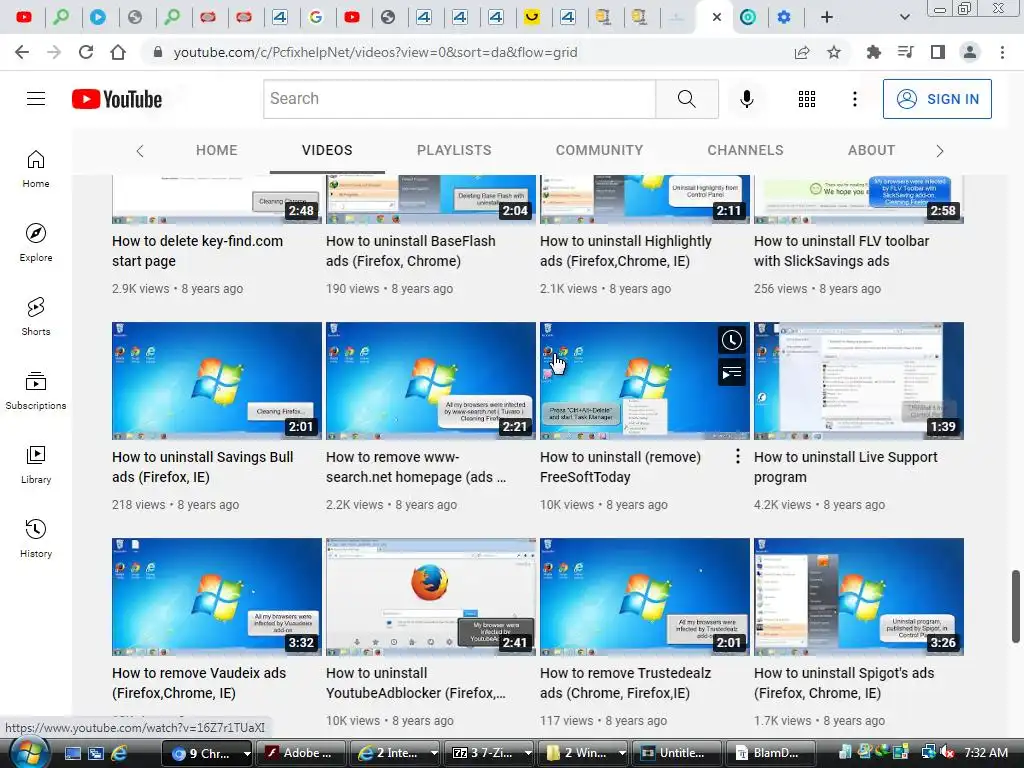Expand the 9 Chrome taskbar group arrow

247,753
